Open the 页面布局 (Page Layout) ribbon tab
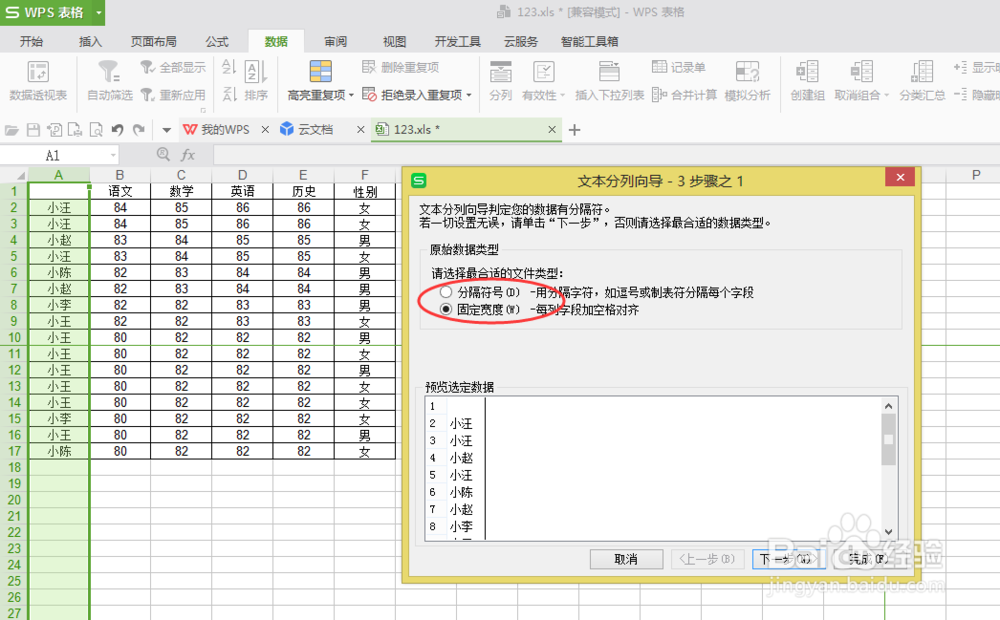 pos(154,41)
